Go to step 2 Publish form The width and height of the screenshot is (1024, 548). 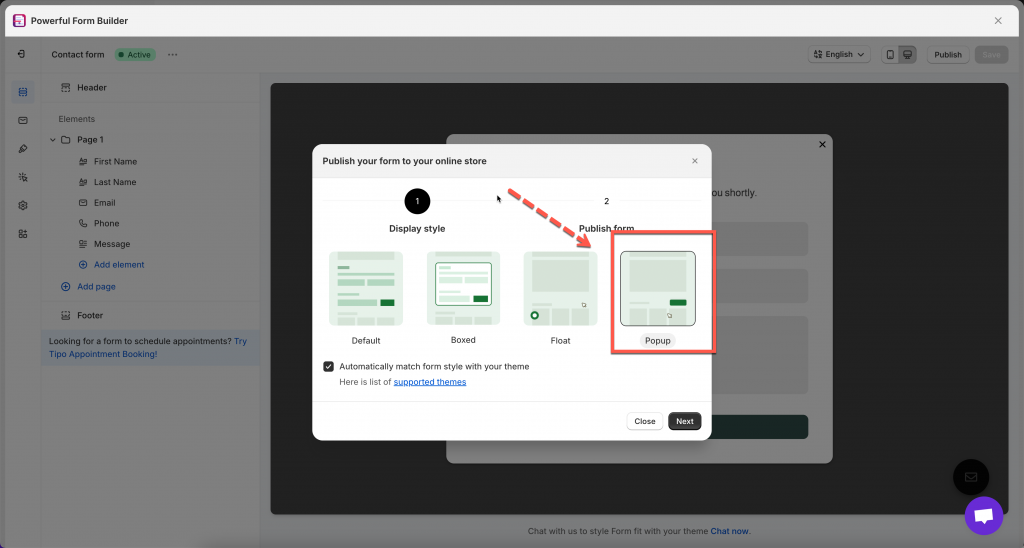click(606, 202)
